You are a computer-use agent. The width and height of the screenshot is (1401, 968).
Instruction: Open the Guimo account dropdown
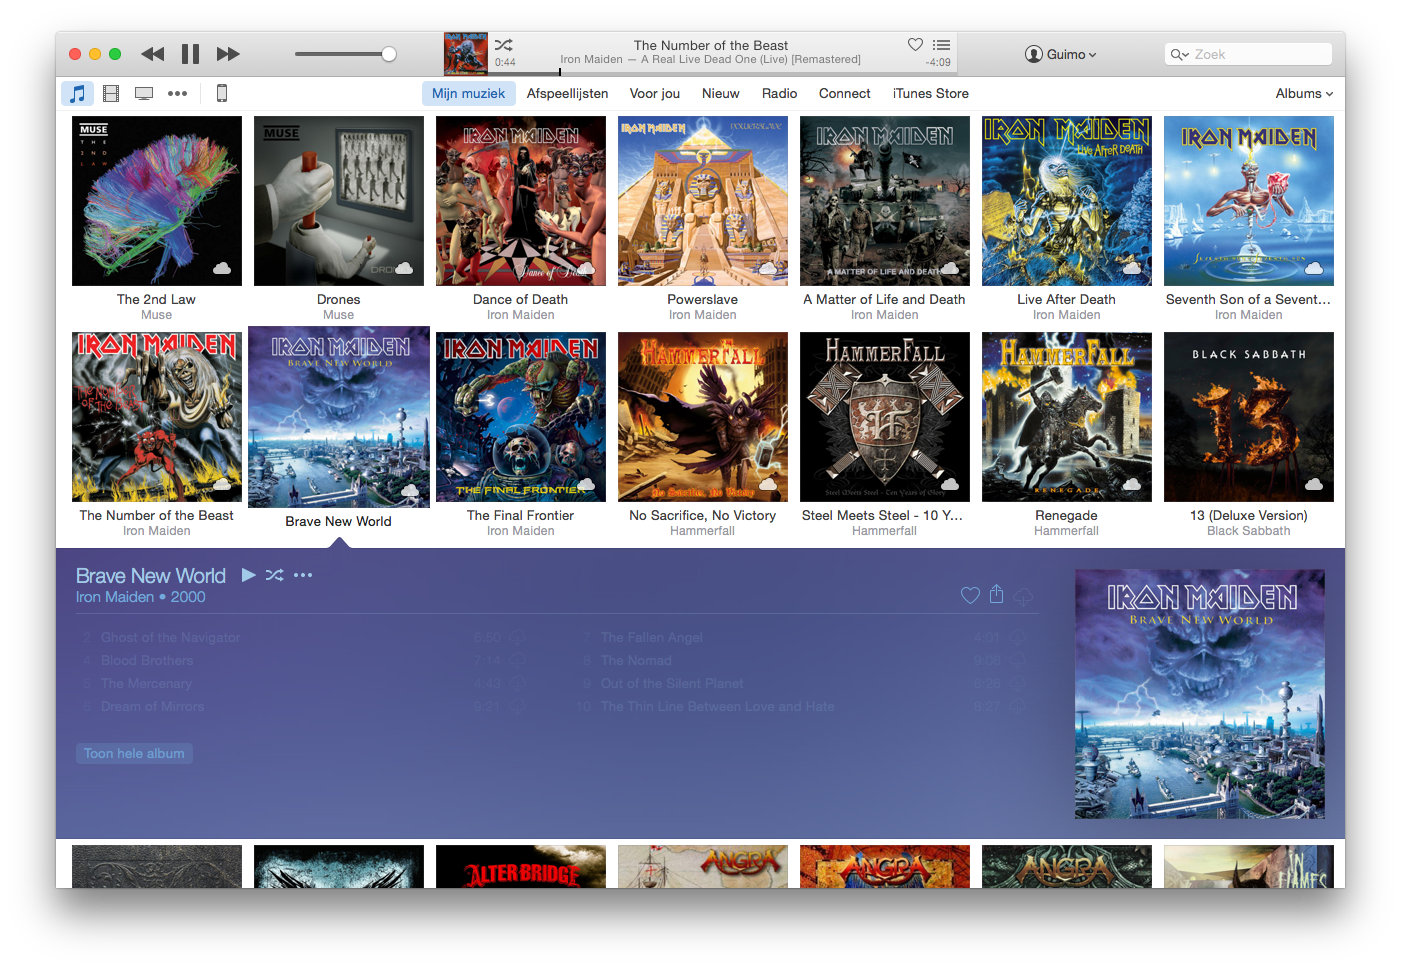(1061, 54)
